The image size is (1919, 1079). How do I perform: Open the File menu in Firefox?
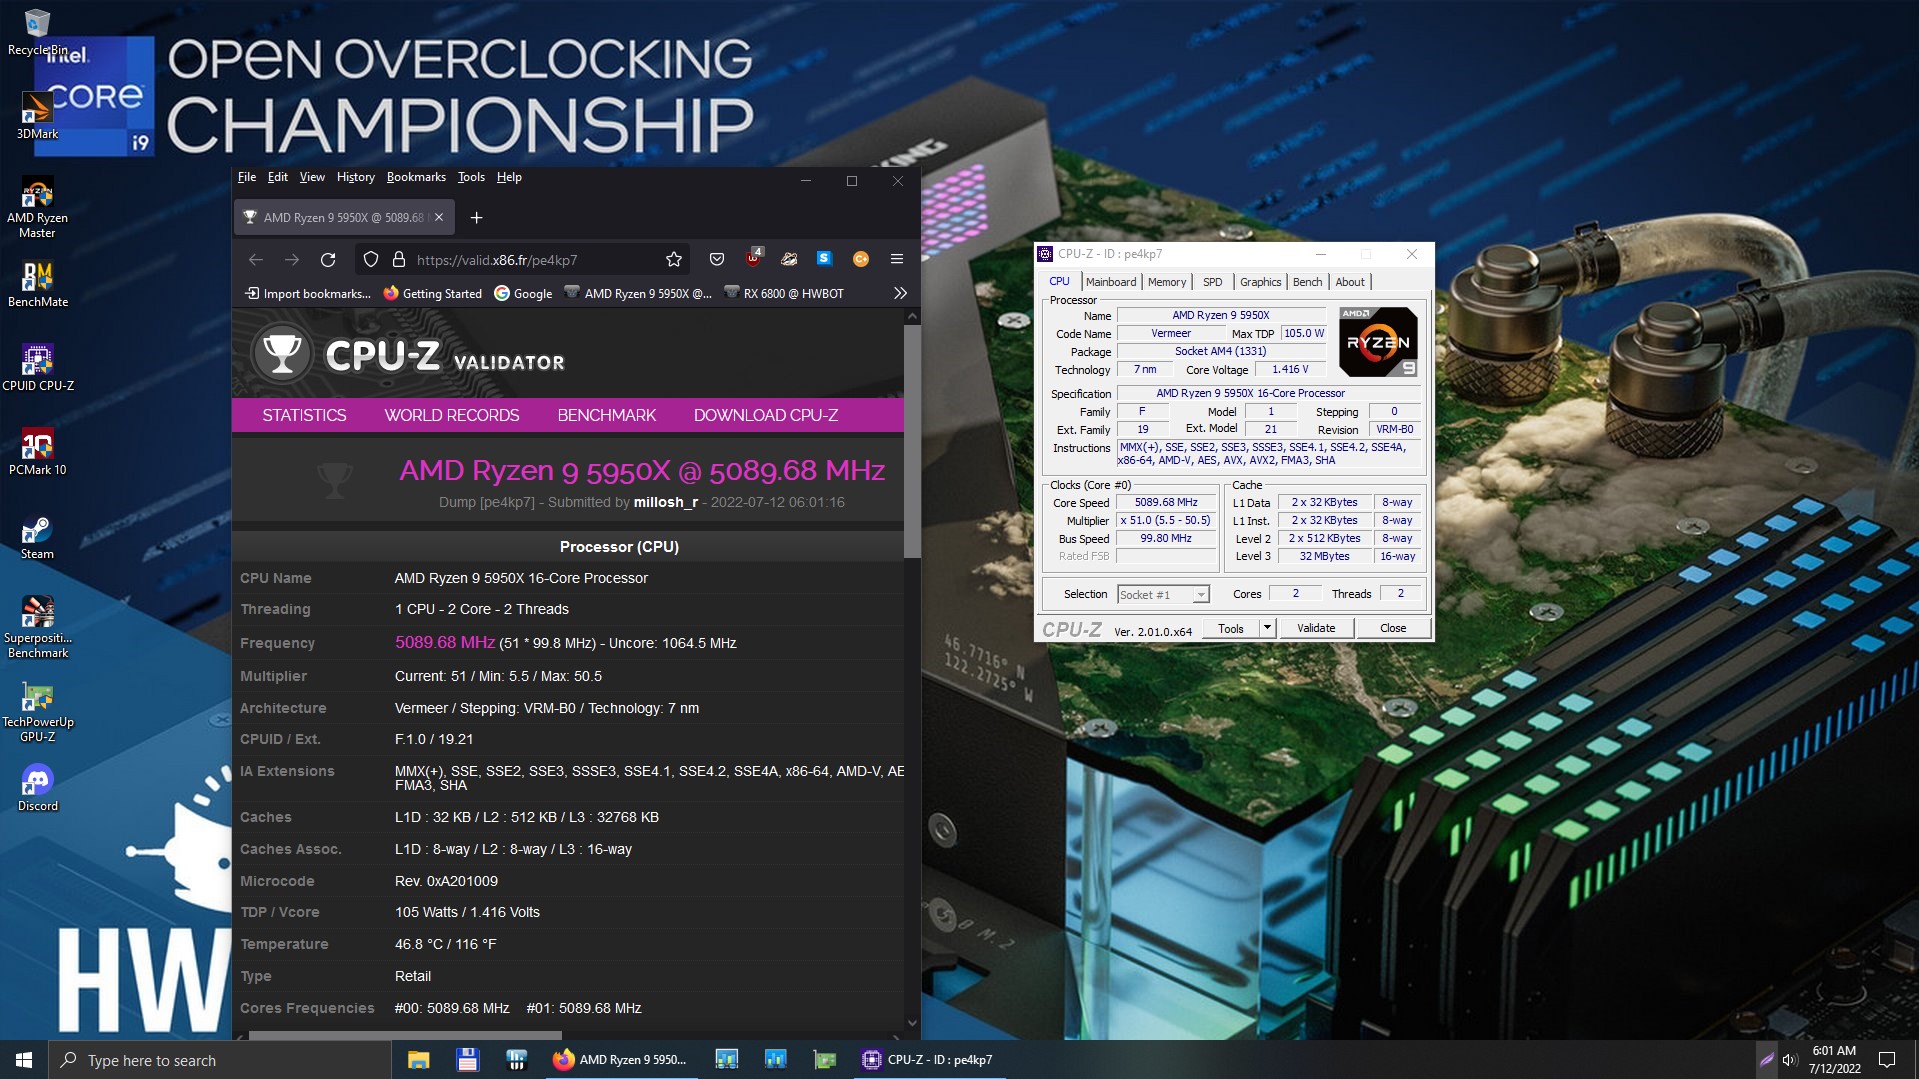(x=247, y=177)
